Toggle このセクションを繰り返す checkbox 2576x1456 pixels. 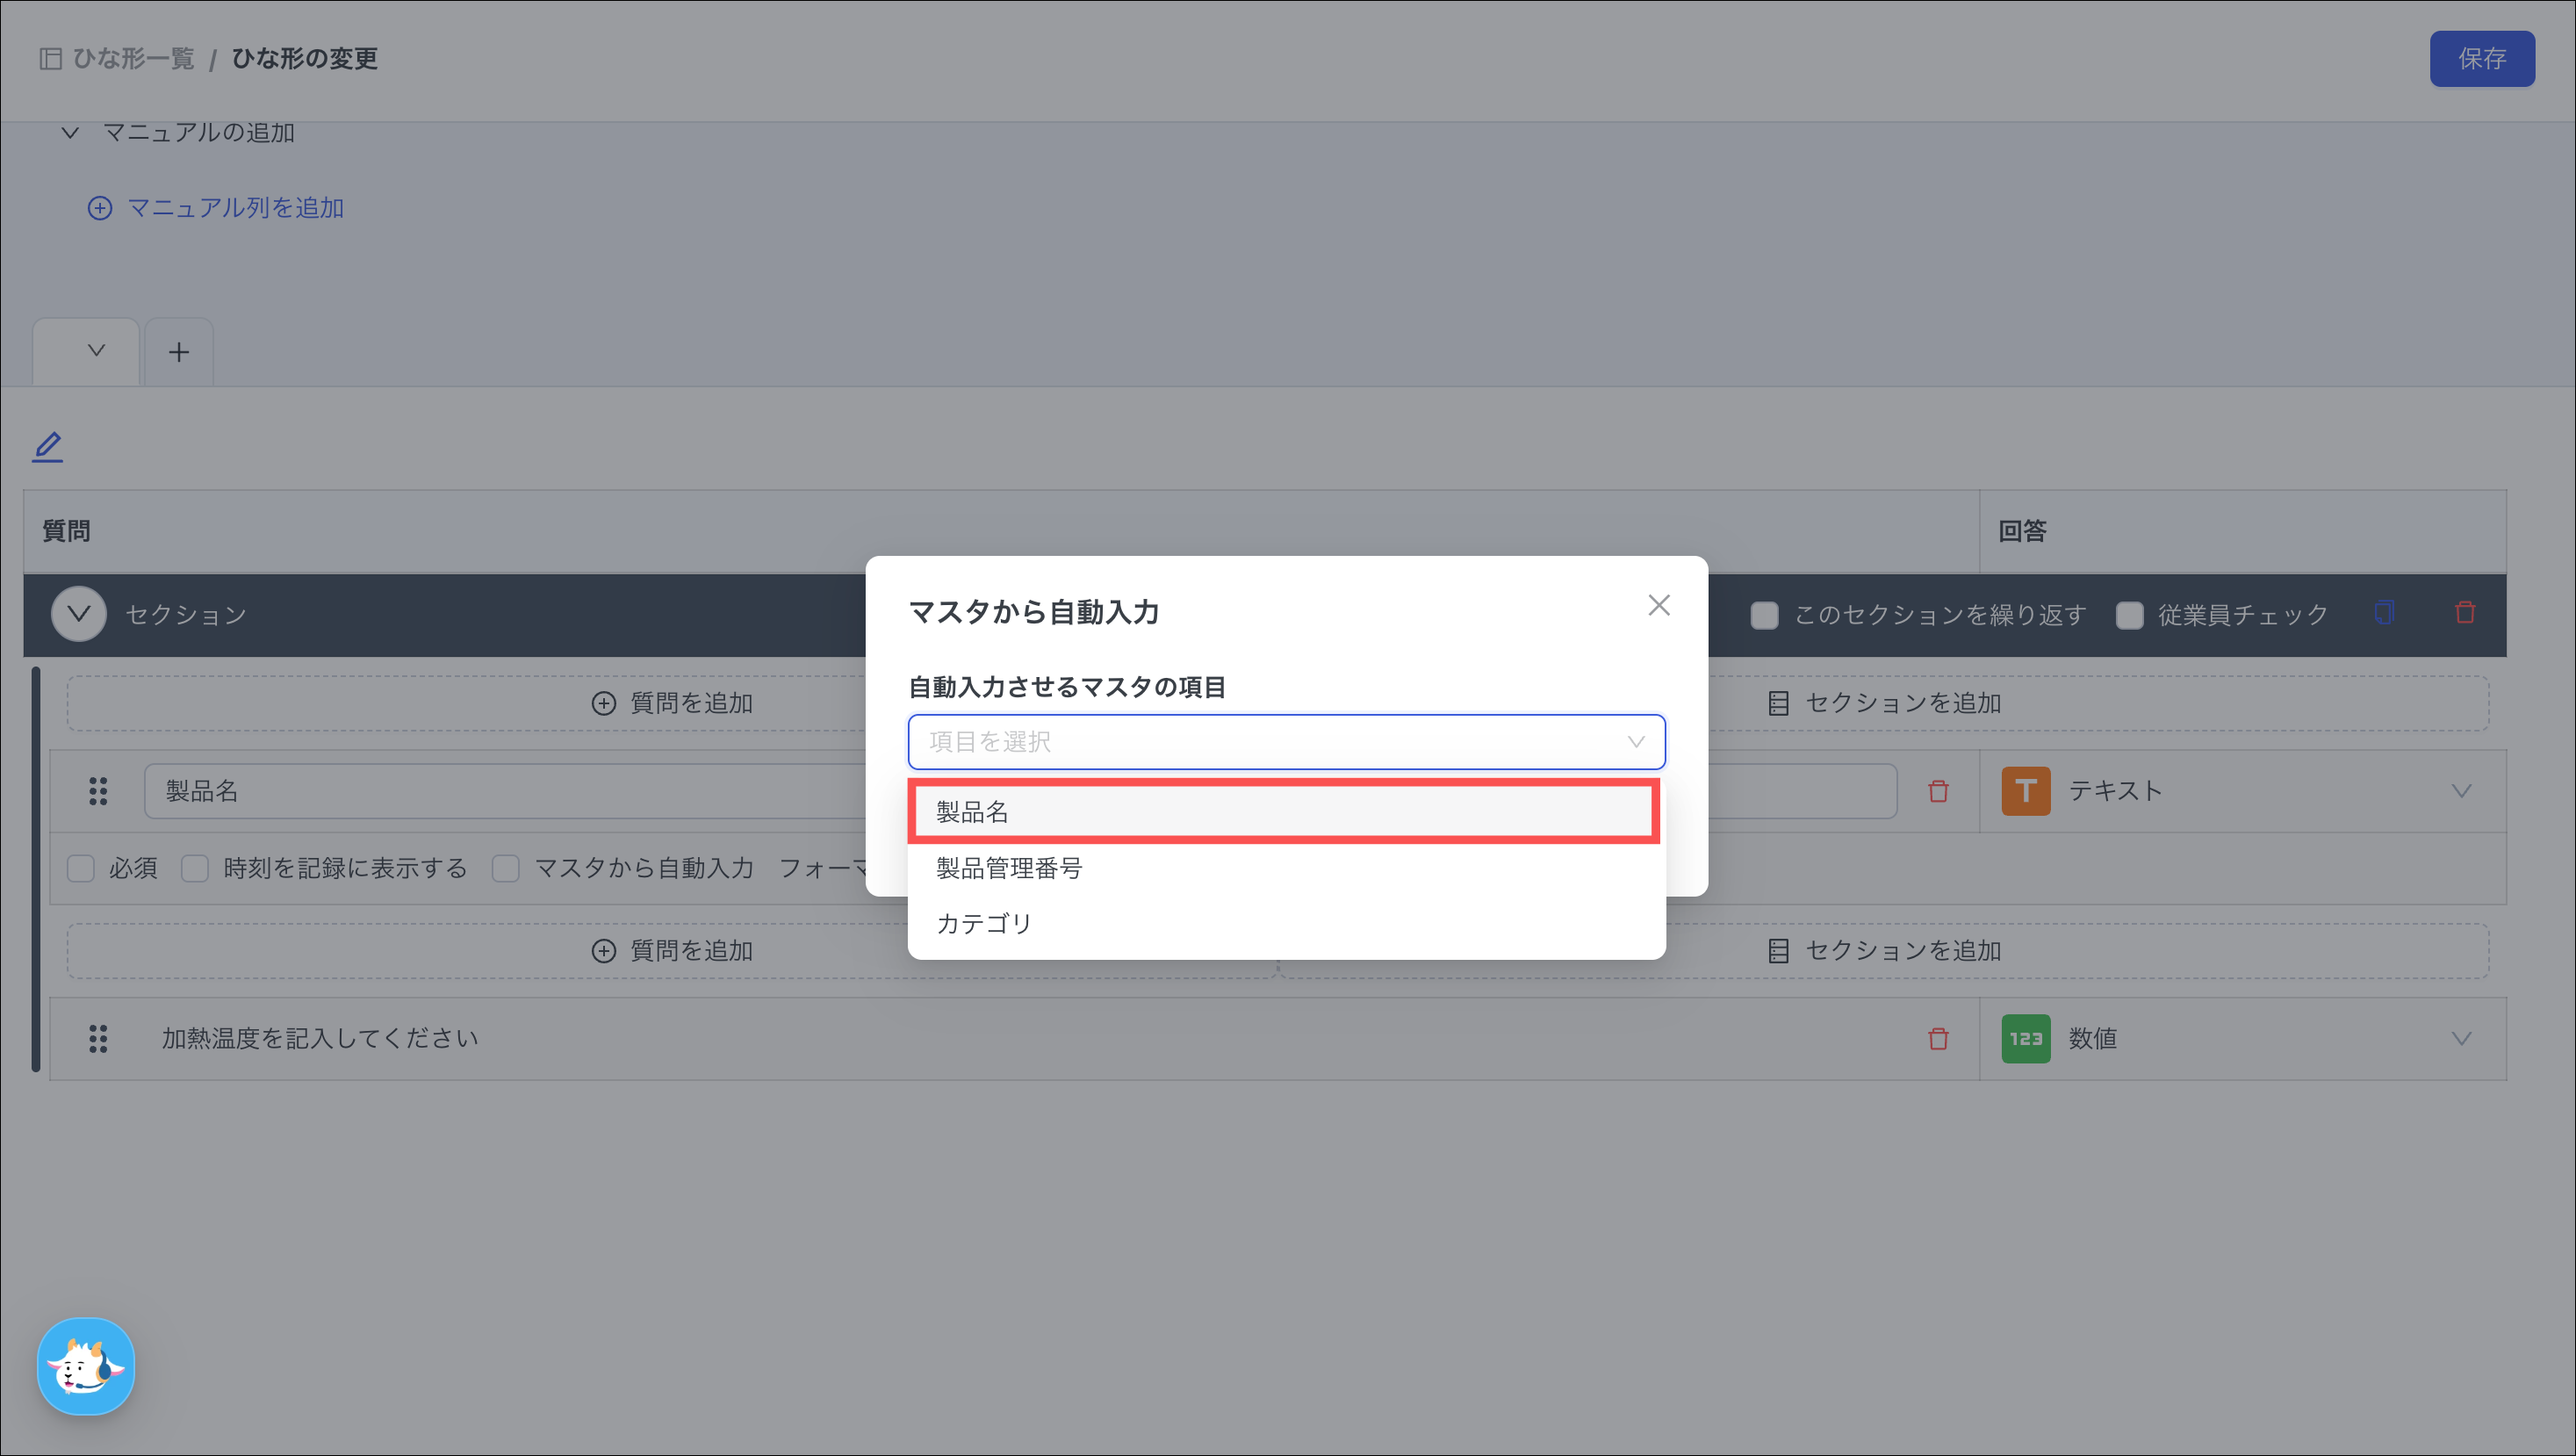(x=1765, y=615)
